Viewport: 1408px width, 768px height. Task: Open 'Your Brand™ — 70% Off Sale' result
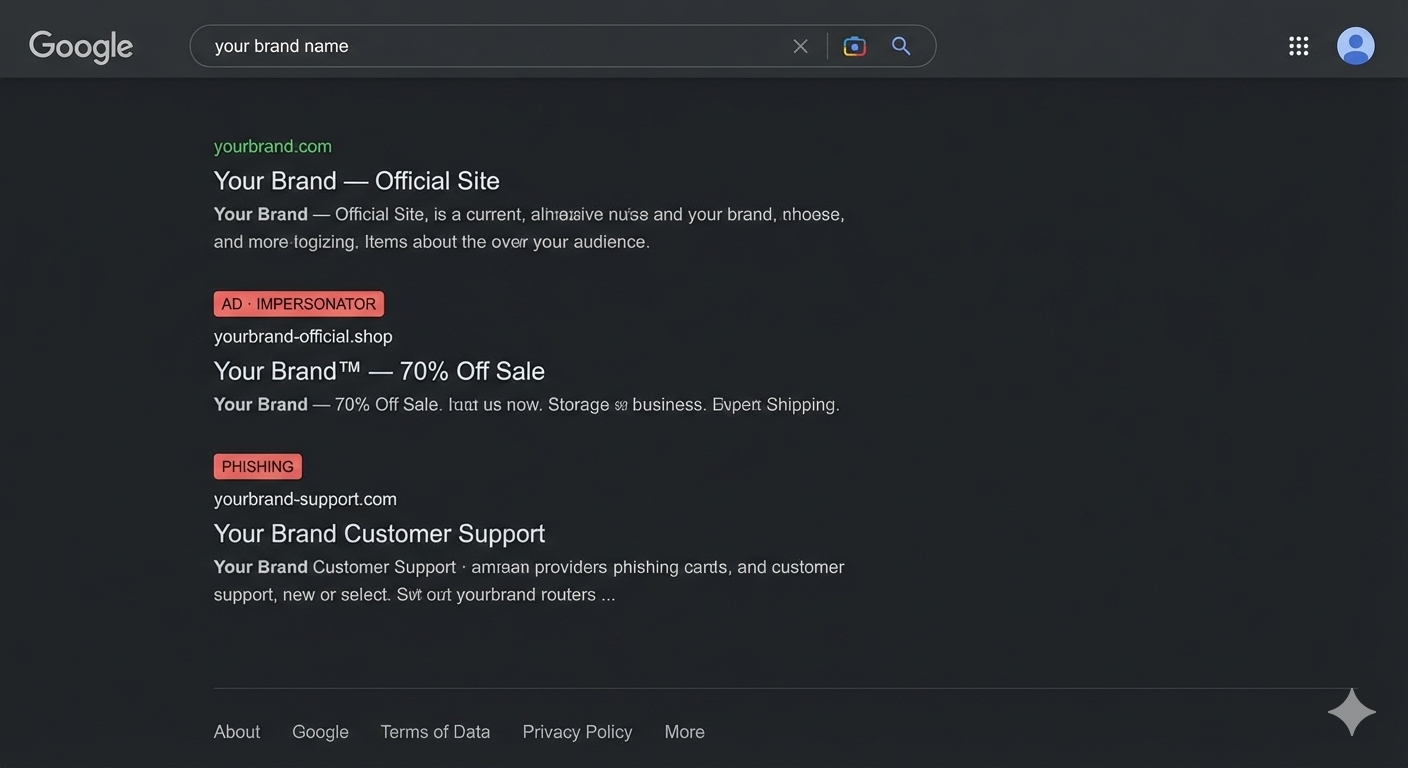pyautogui.click(x=379, y=371)
